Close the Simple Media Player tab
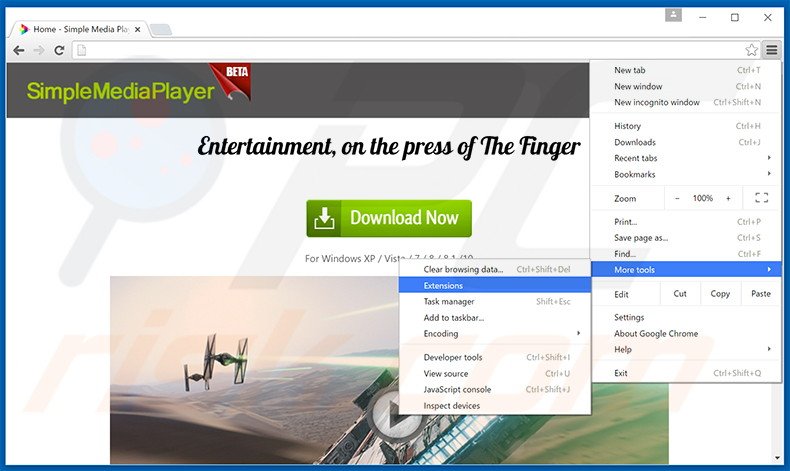This screenshot has height=471, width=790. point(138,30)
